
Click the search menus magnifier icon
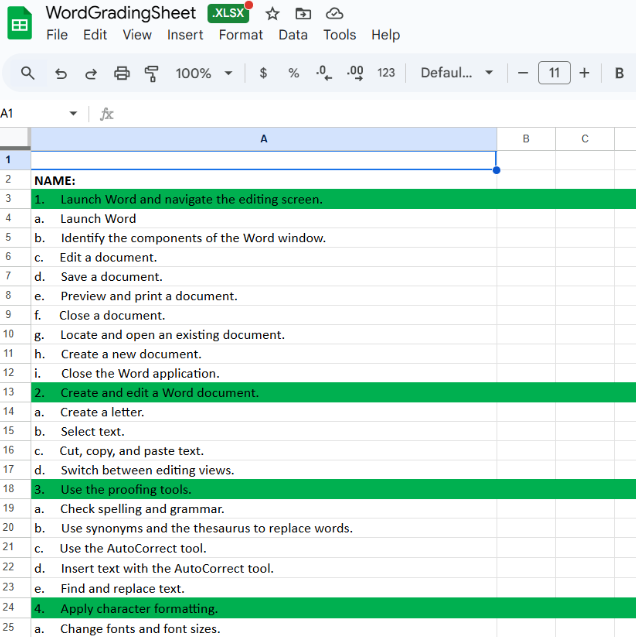[x=28, y=74]
